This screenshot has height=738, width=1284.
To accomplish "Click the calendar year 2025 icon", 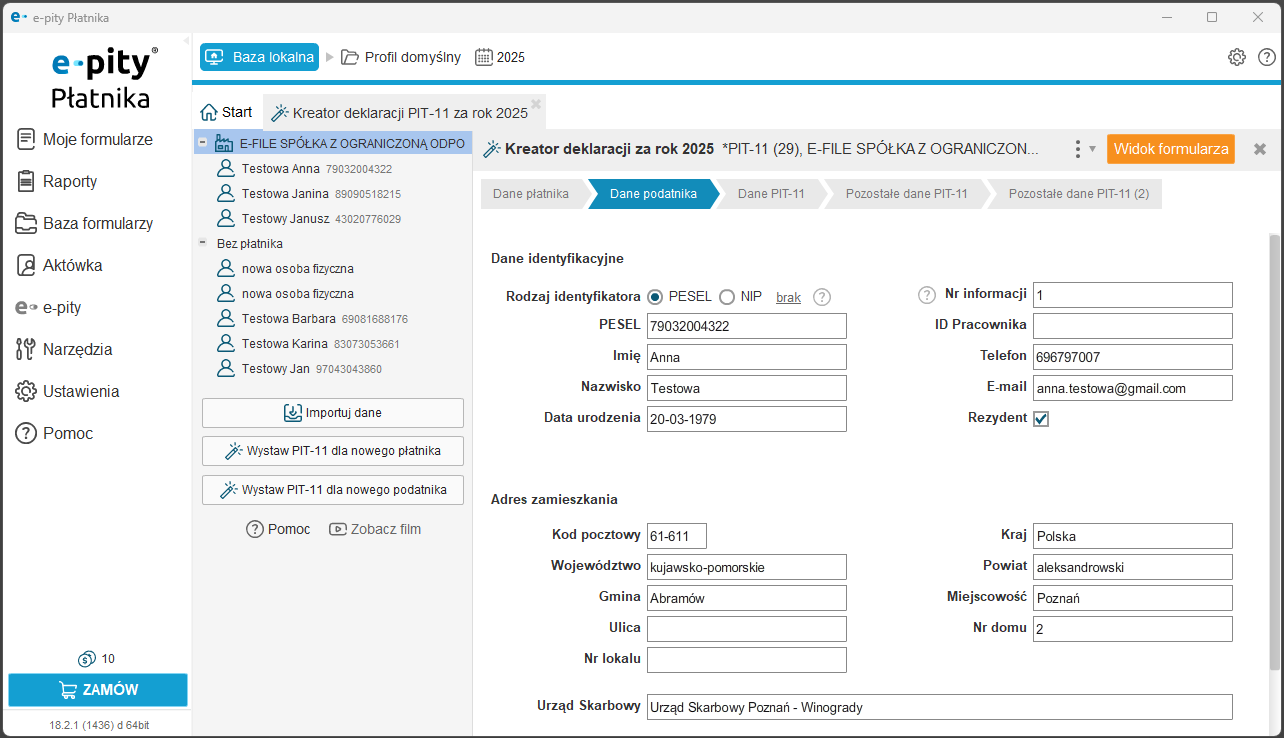I will [485, 57].
